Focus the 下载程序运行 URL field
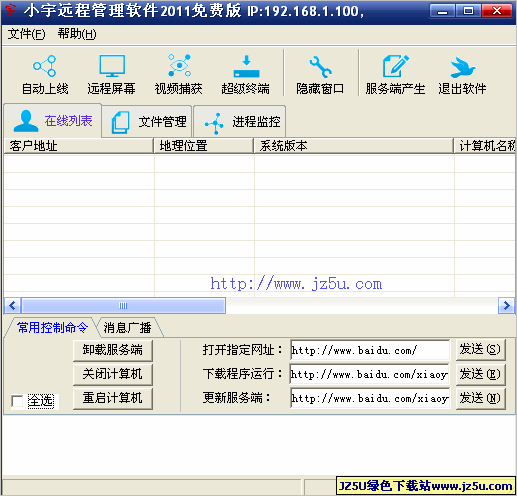This screenshot has height=496, width=517. (370, 374)
